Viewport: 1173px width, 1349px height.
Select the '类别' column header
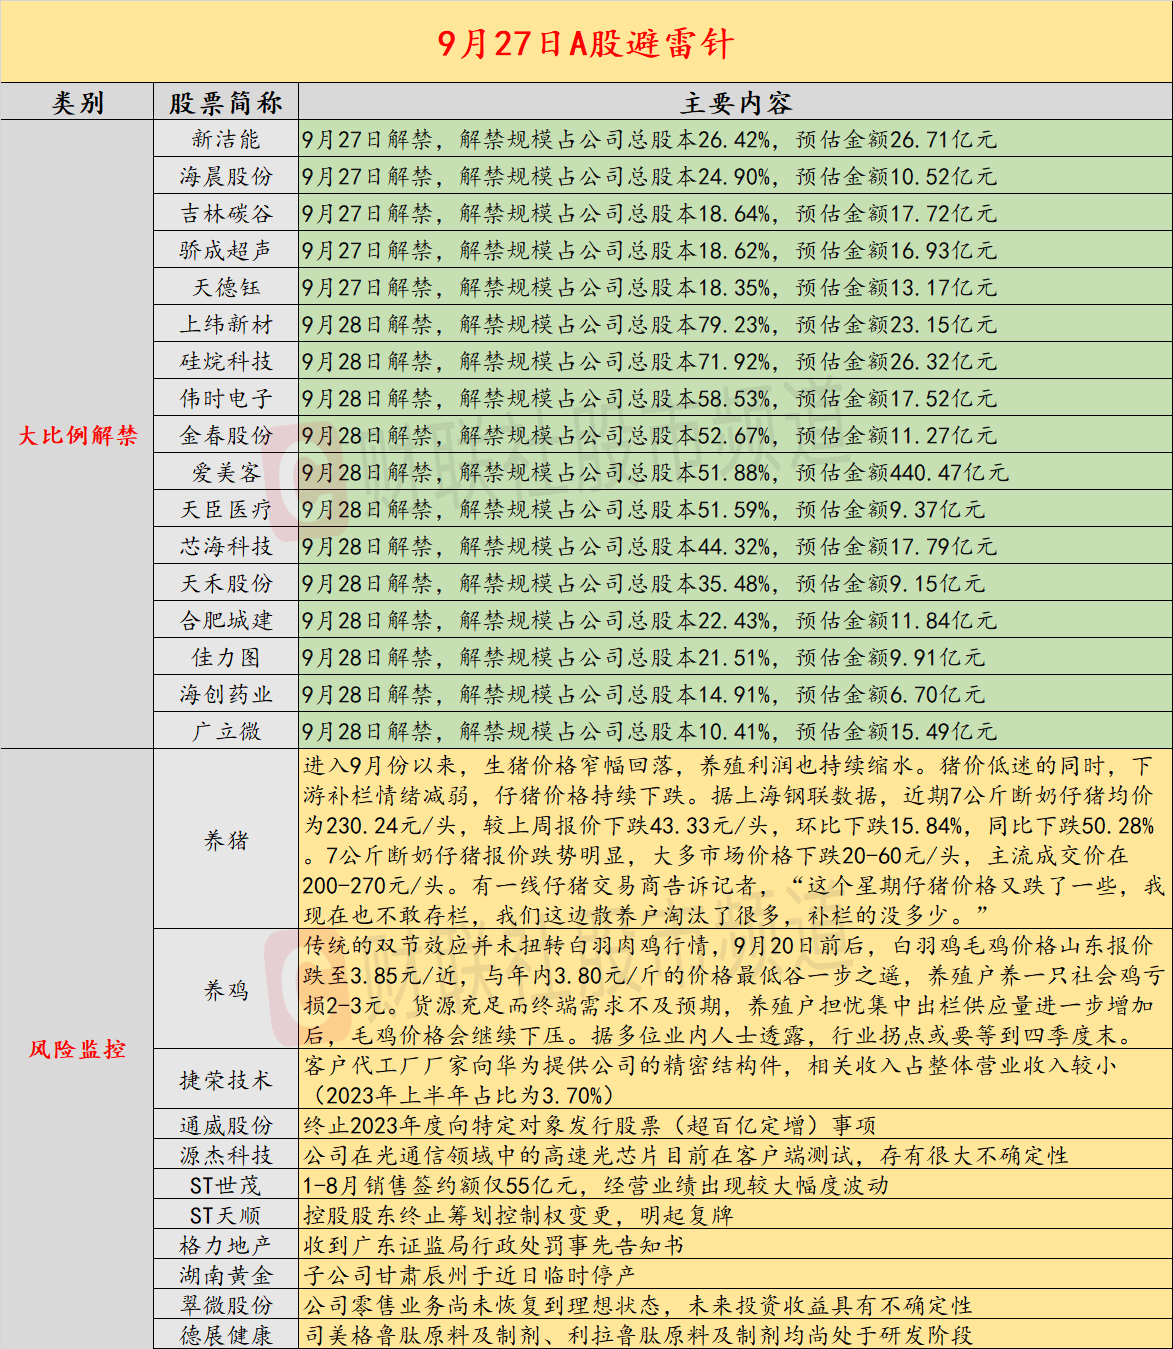[77, 103]
